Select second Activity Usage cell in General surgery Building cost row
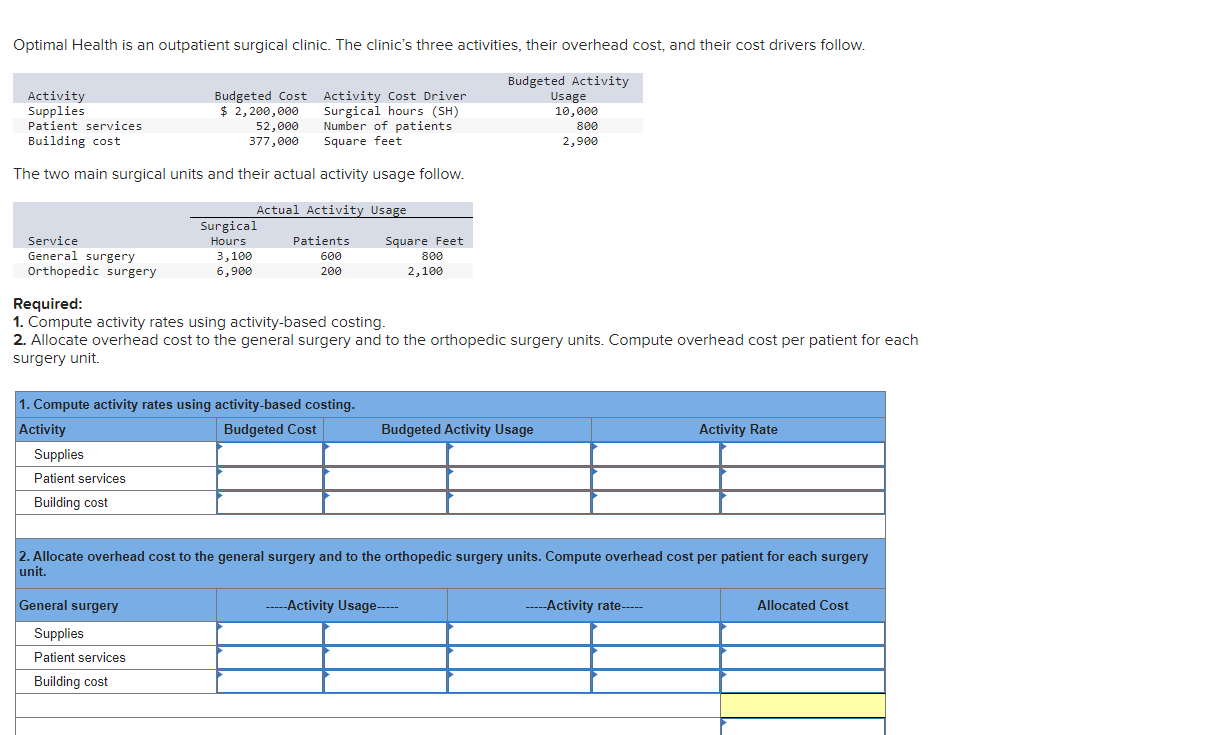The height and width of the screenshot is (735, 1208). [x=385, y=681]
